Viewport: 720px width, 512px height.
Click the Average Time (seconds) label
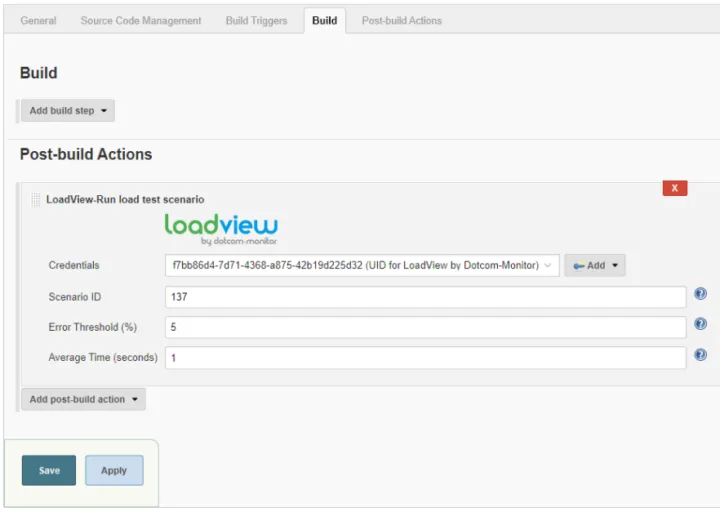(x=103, y=358)
